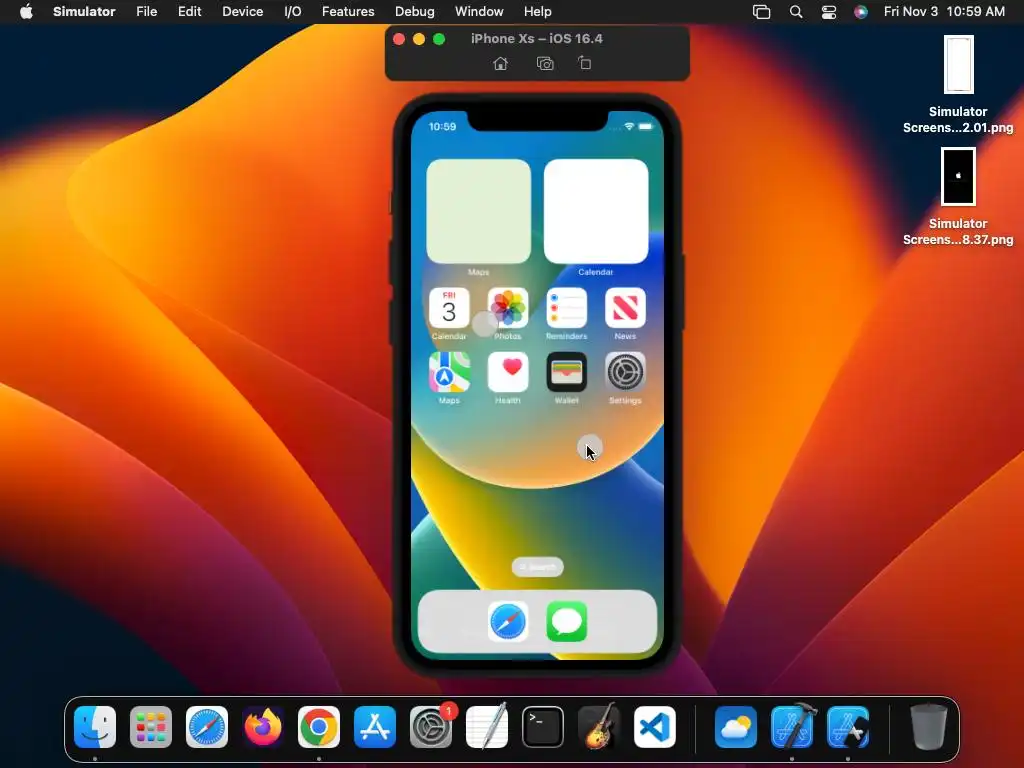
Task: Open Xcode from the Dock
Action: click(792, 726)
